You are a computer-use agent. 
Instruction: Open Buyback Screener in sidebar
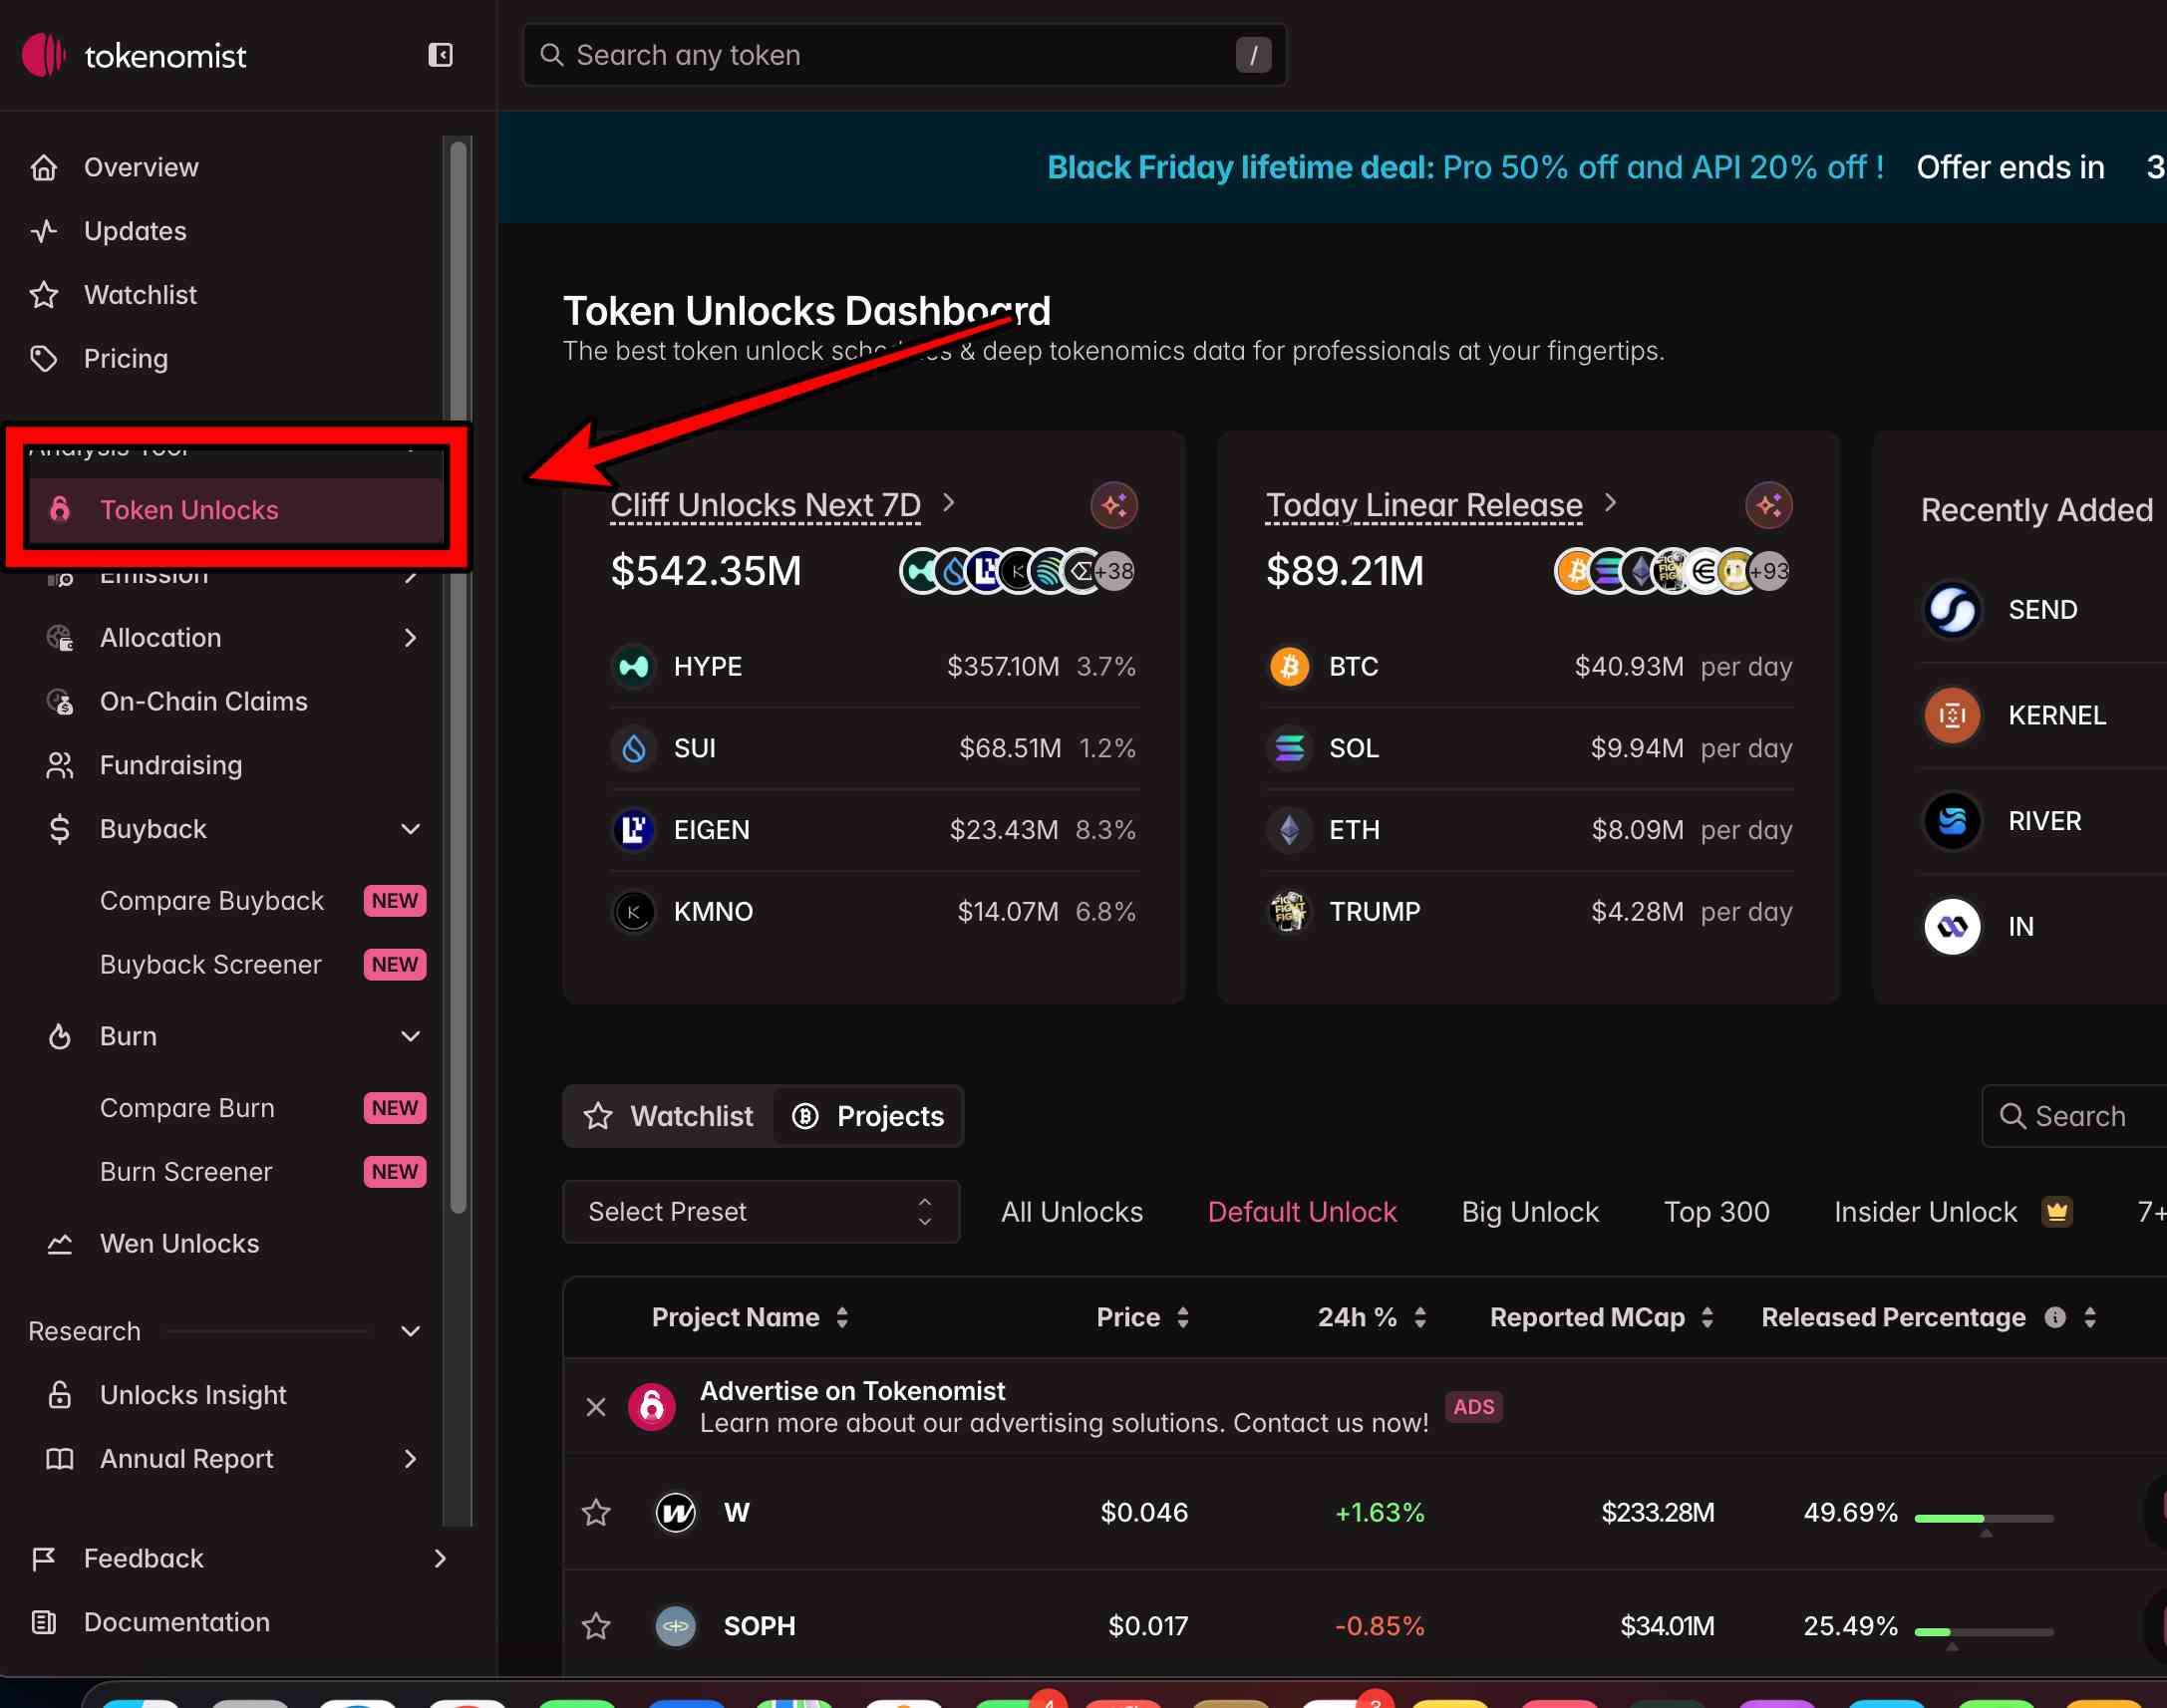tap(211, 964)
